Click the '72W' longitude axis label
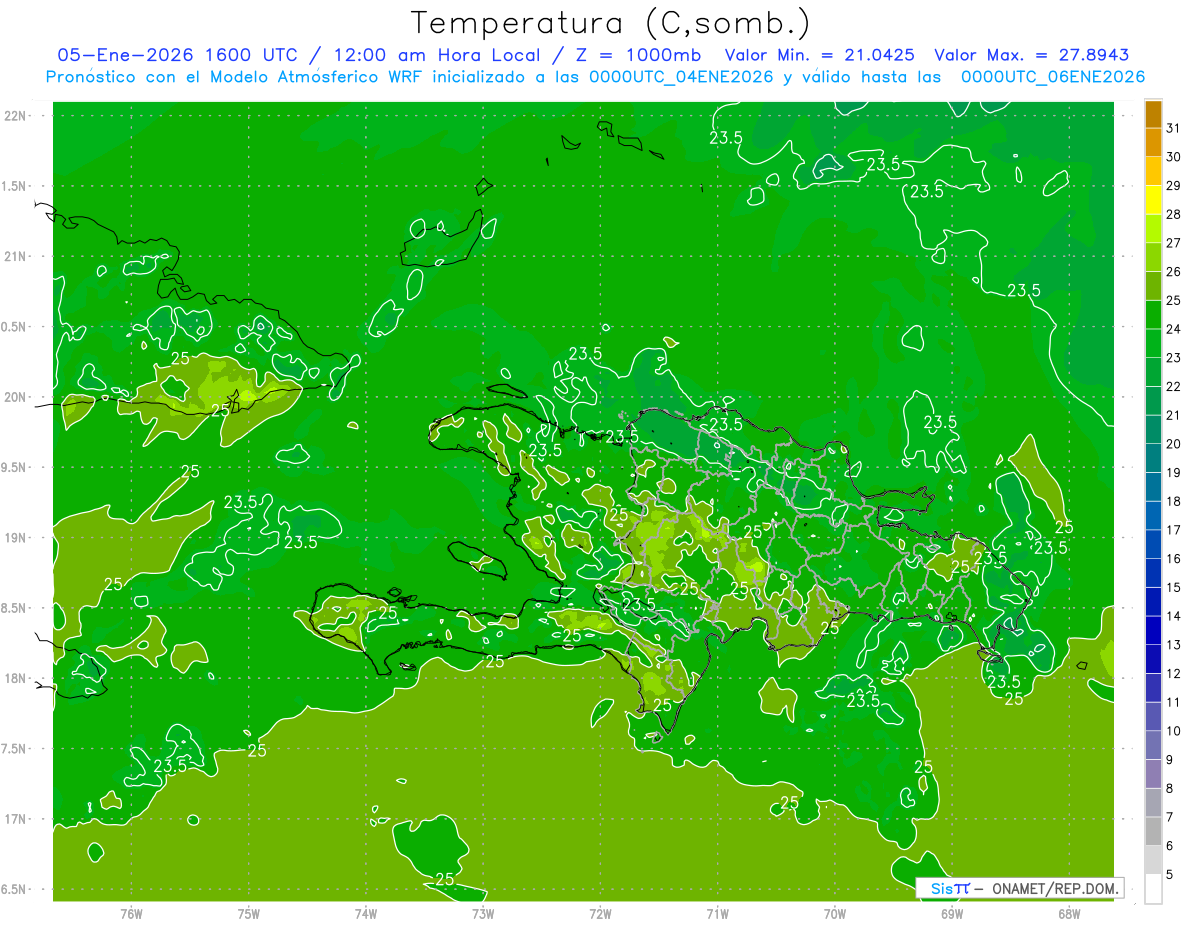 [600, 913]
